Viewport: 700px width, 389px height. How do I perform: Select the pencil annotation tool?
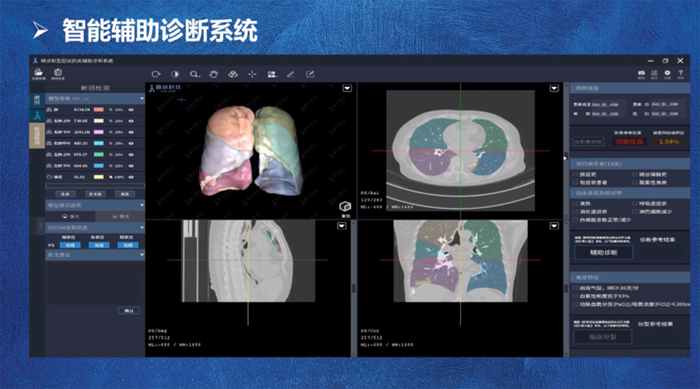291,74
